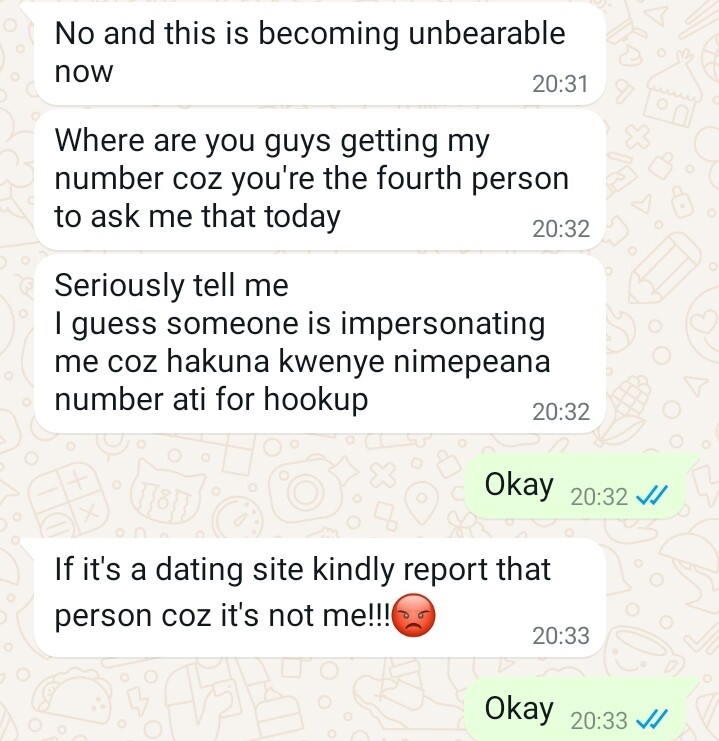Tap the text 'hakuna kwenye nimepeana'
This screenshot has width=719, height=741.
pyautogui.click(x=358, y=362)
